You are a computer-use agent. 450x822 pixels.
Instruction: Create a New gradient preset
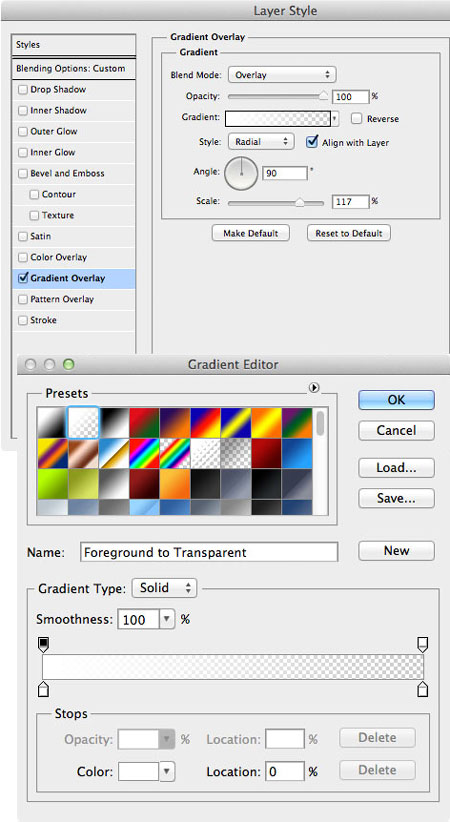tap(397, 550)
